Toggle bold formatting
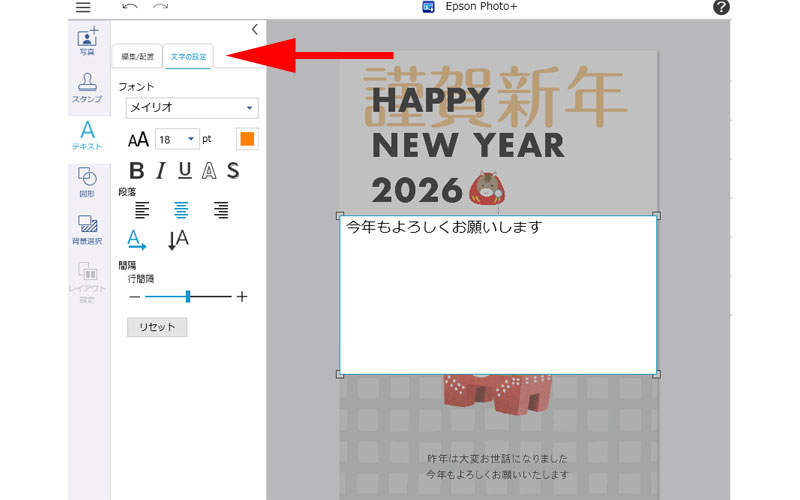The width and height of the screenshot is (800, 500). click(136, 170)
